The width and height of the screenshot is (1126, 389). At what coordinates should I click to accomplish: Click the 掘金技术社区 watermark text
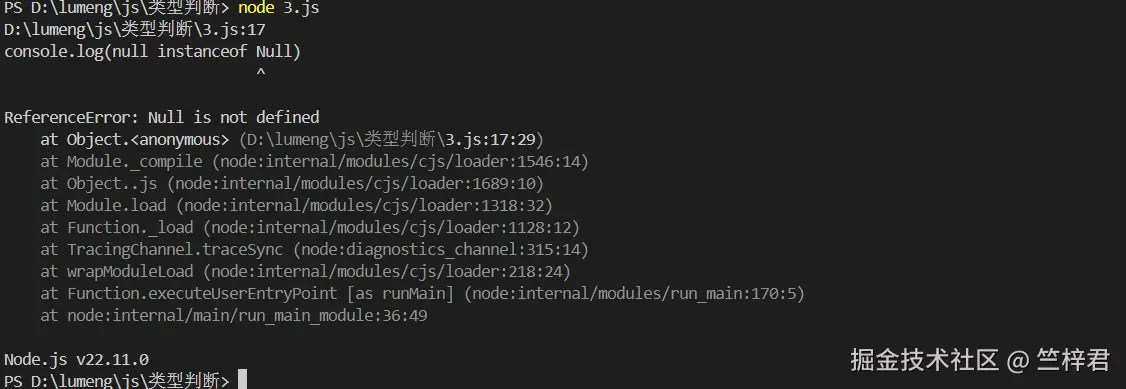point(924,360)
